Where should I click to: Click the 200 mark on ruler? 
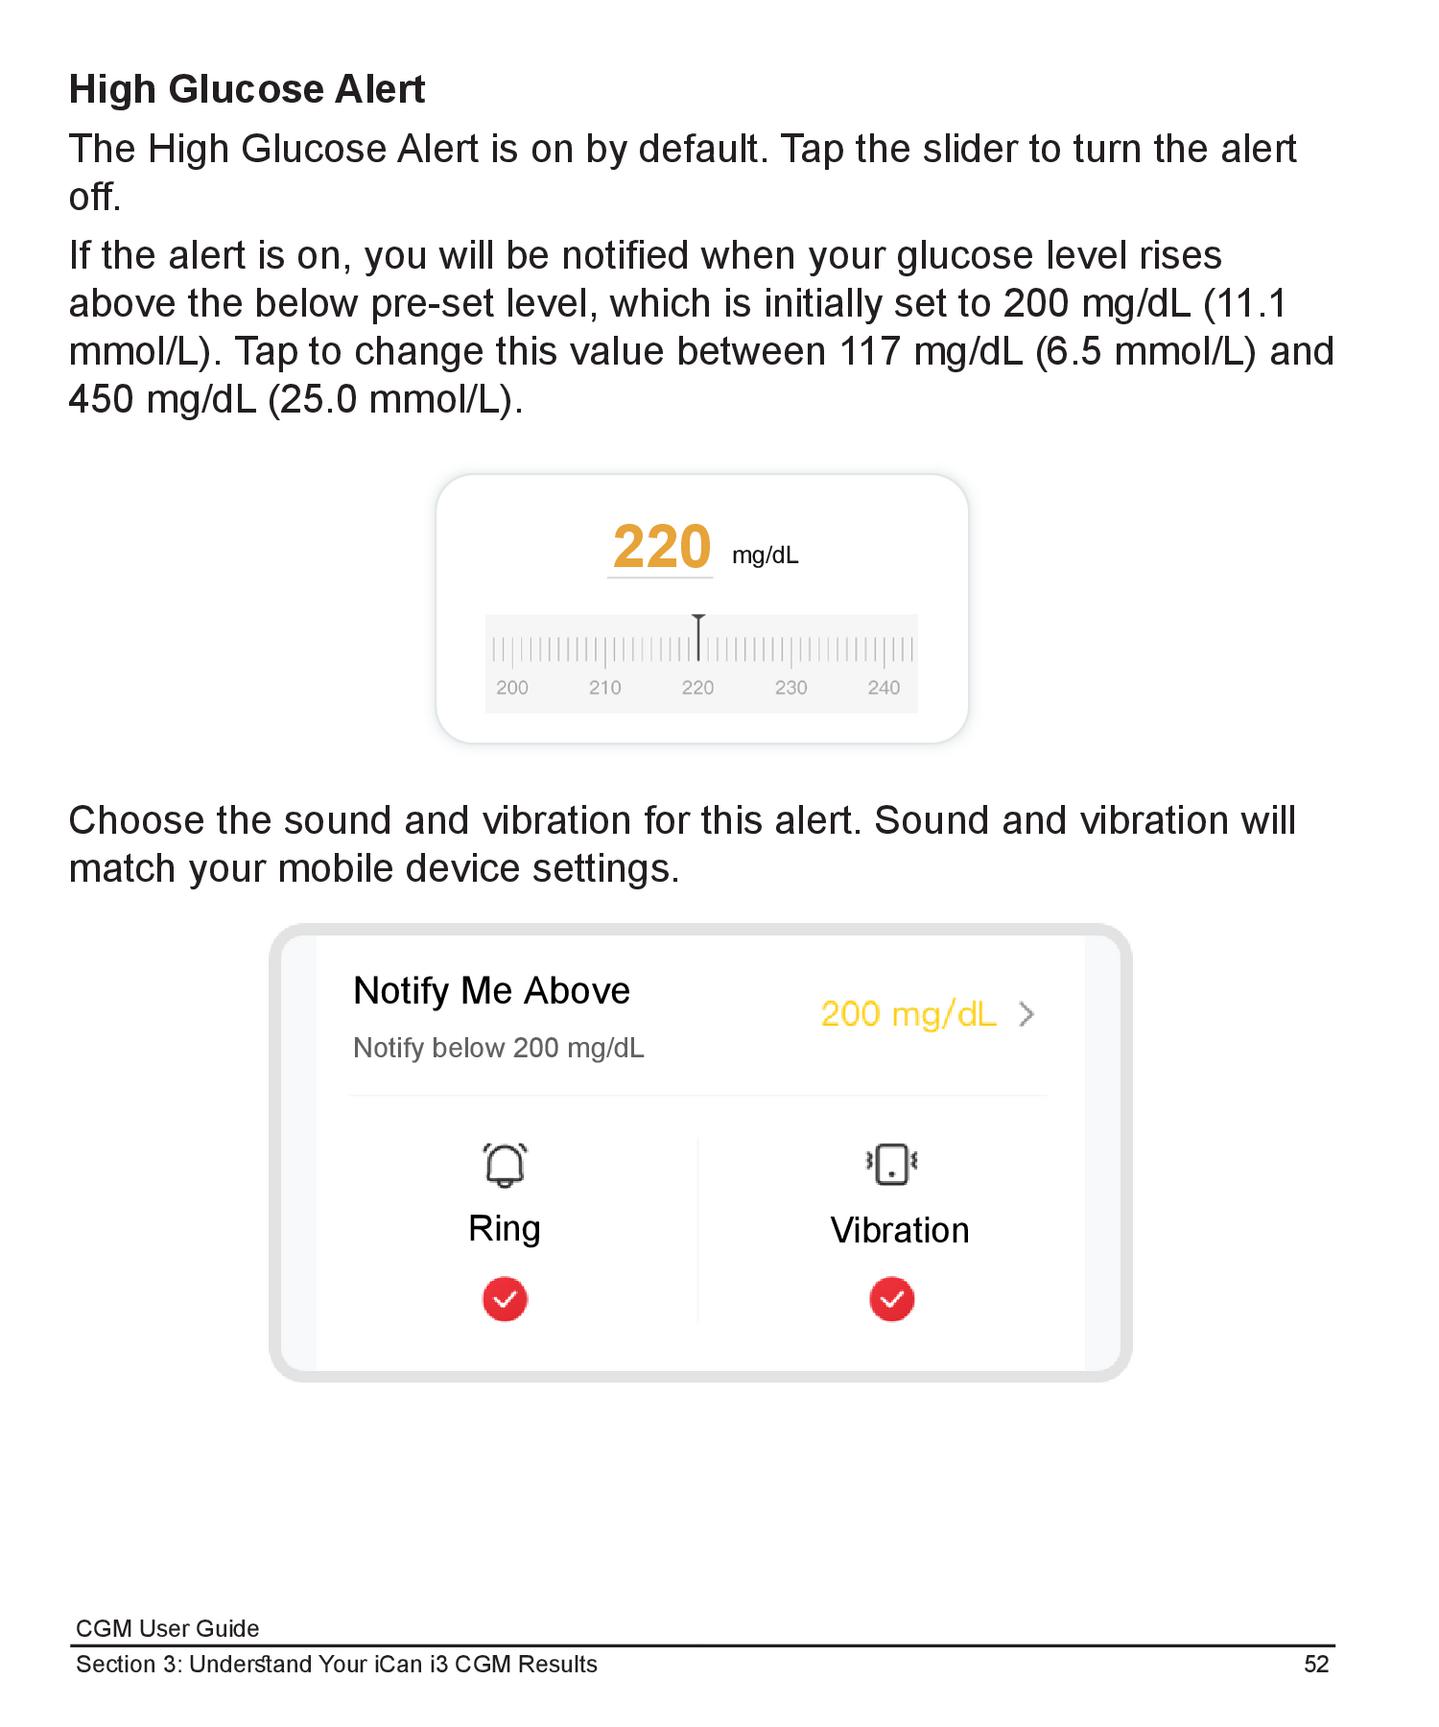coord(512,687)
